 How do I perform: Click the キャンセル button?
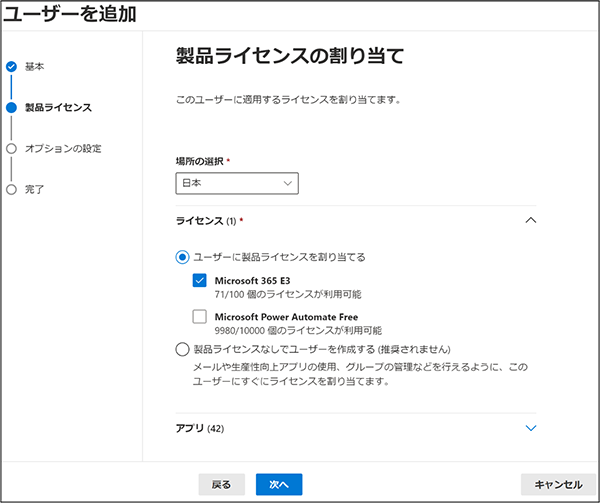[558, 485]
